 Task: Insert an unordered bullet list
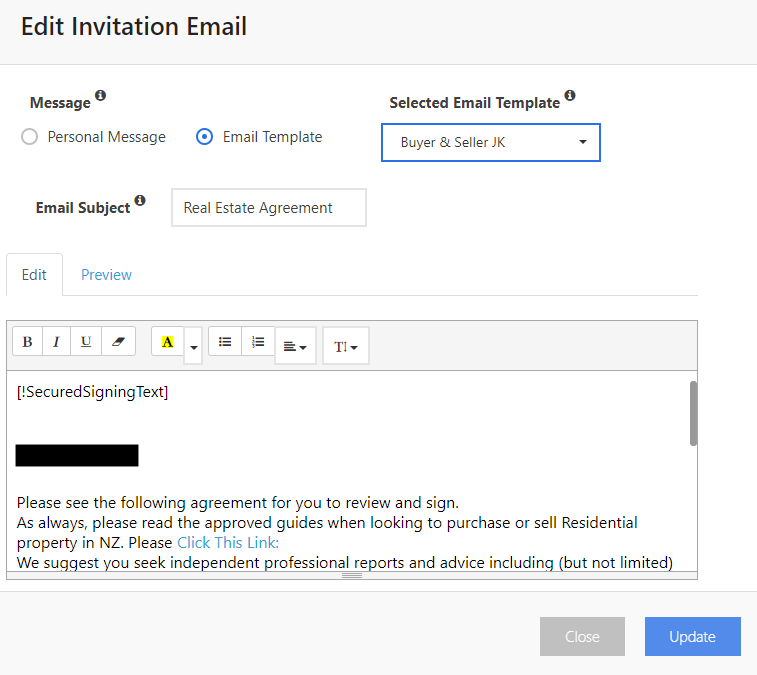[225, 342]
